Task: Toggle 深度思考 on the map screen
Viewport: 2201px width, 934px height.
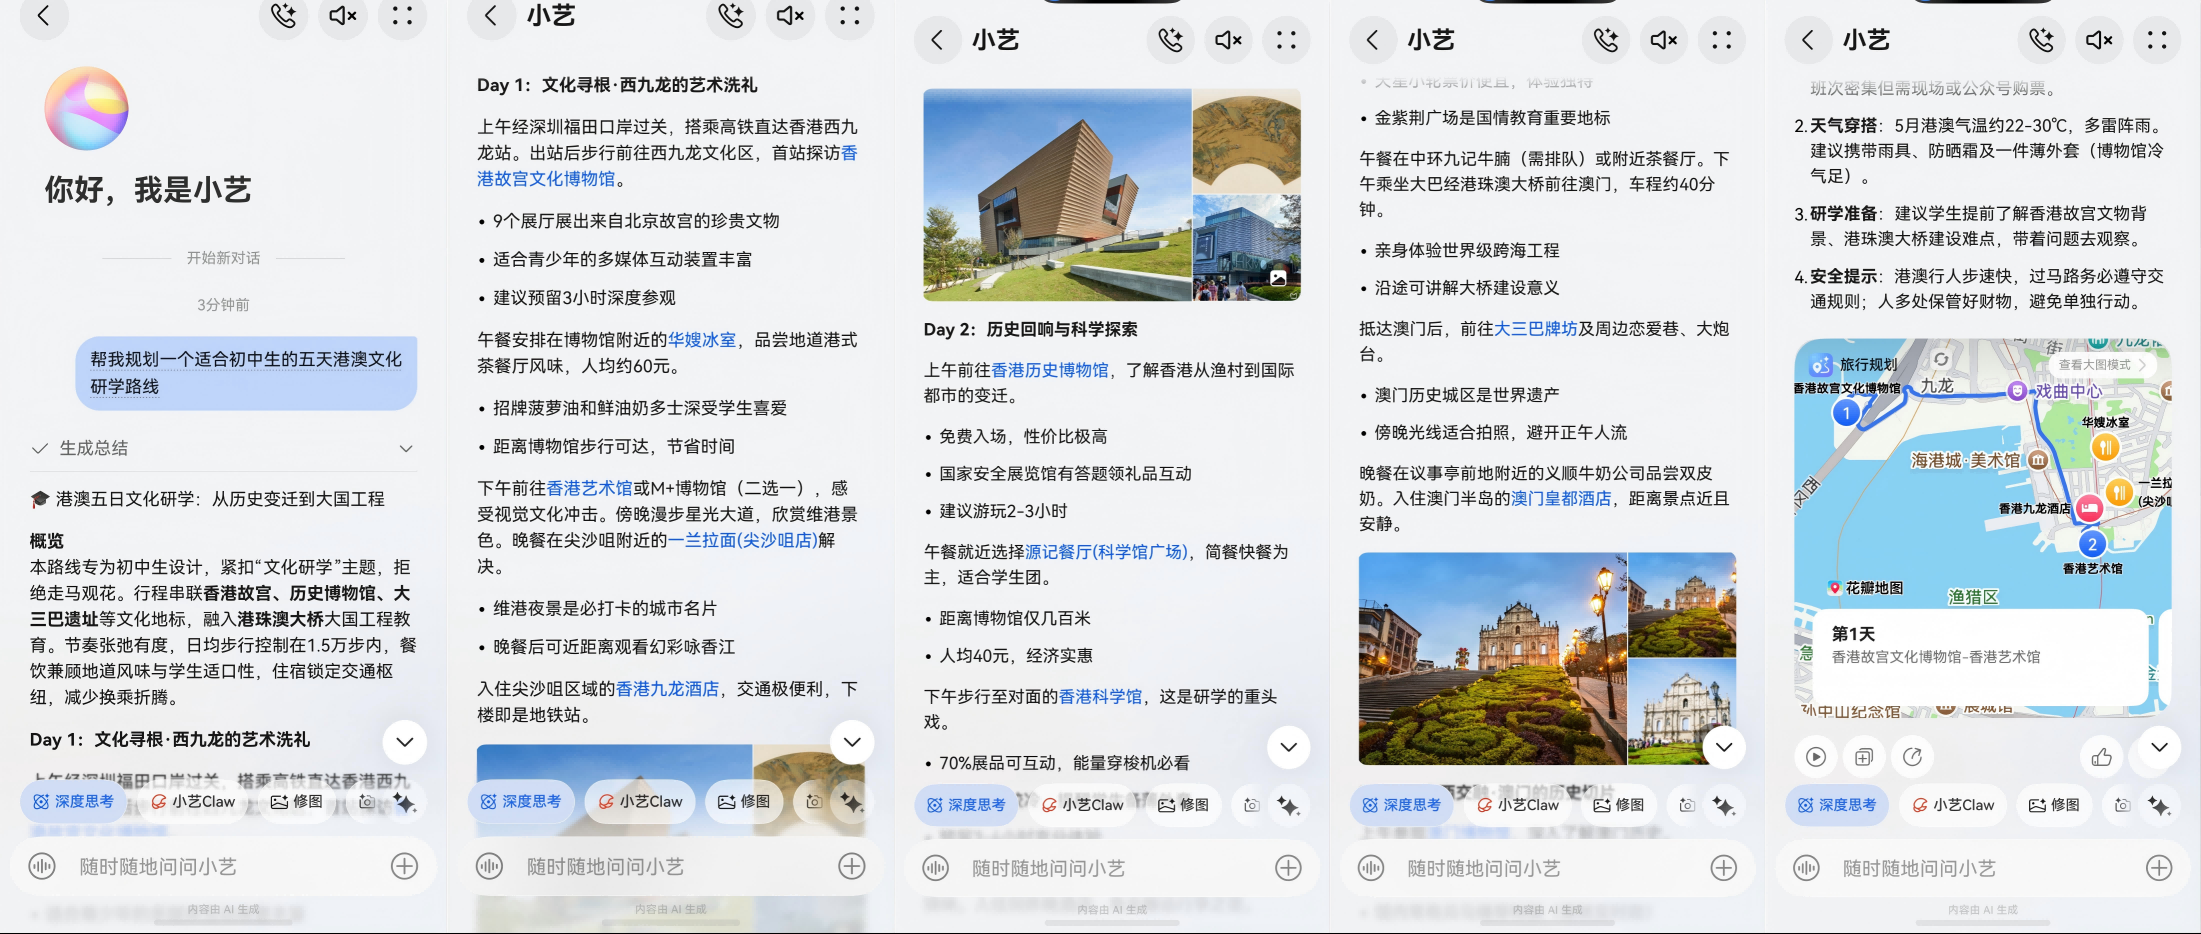Action: [1837, 805]
